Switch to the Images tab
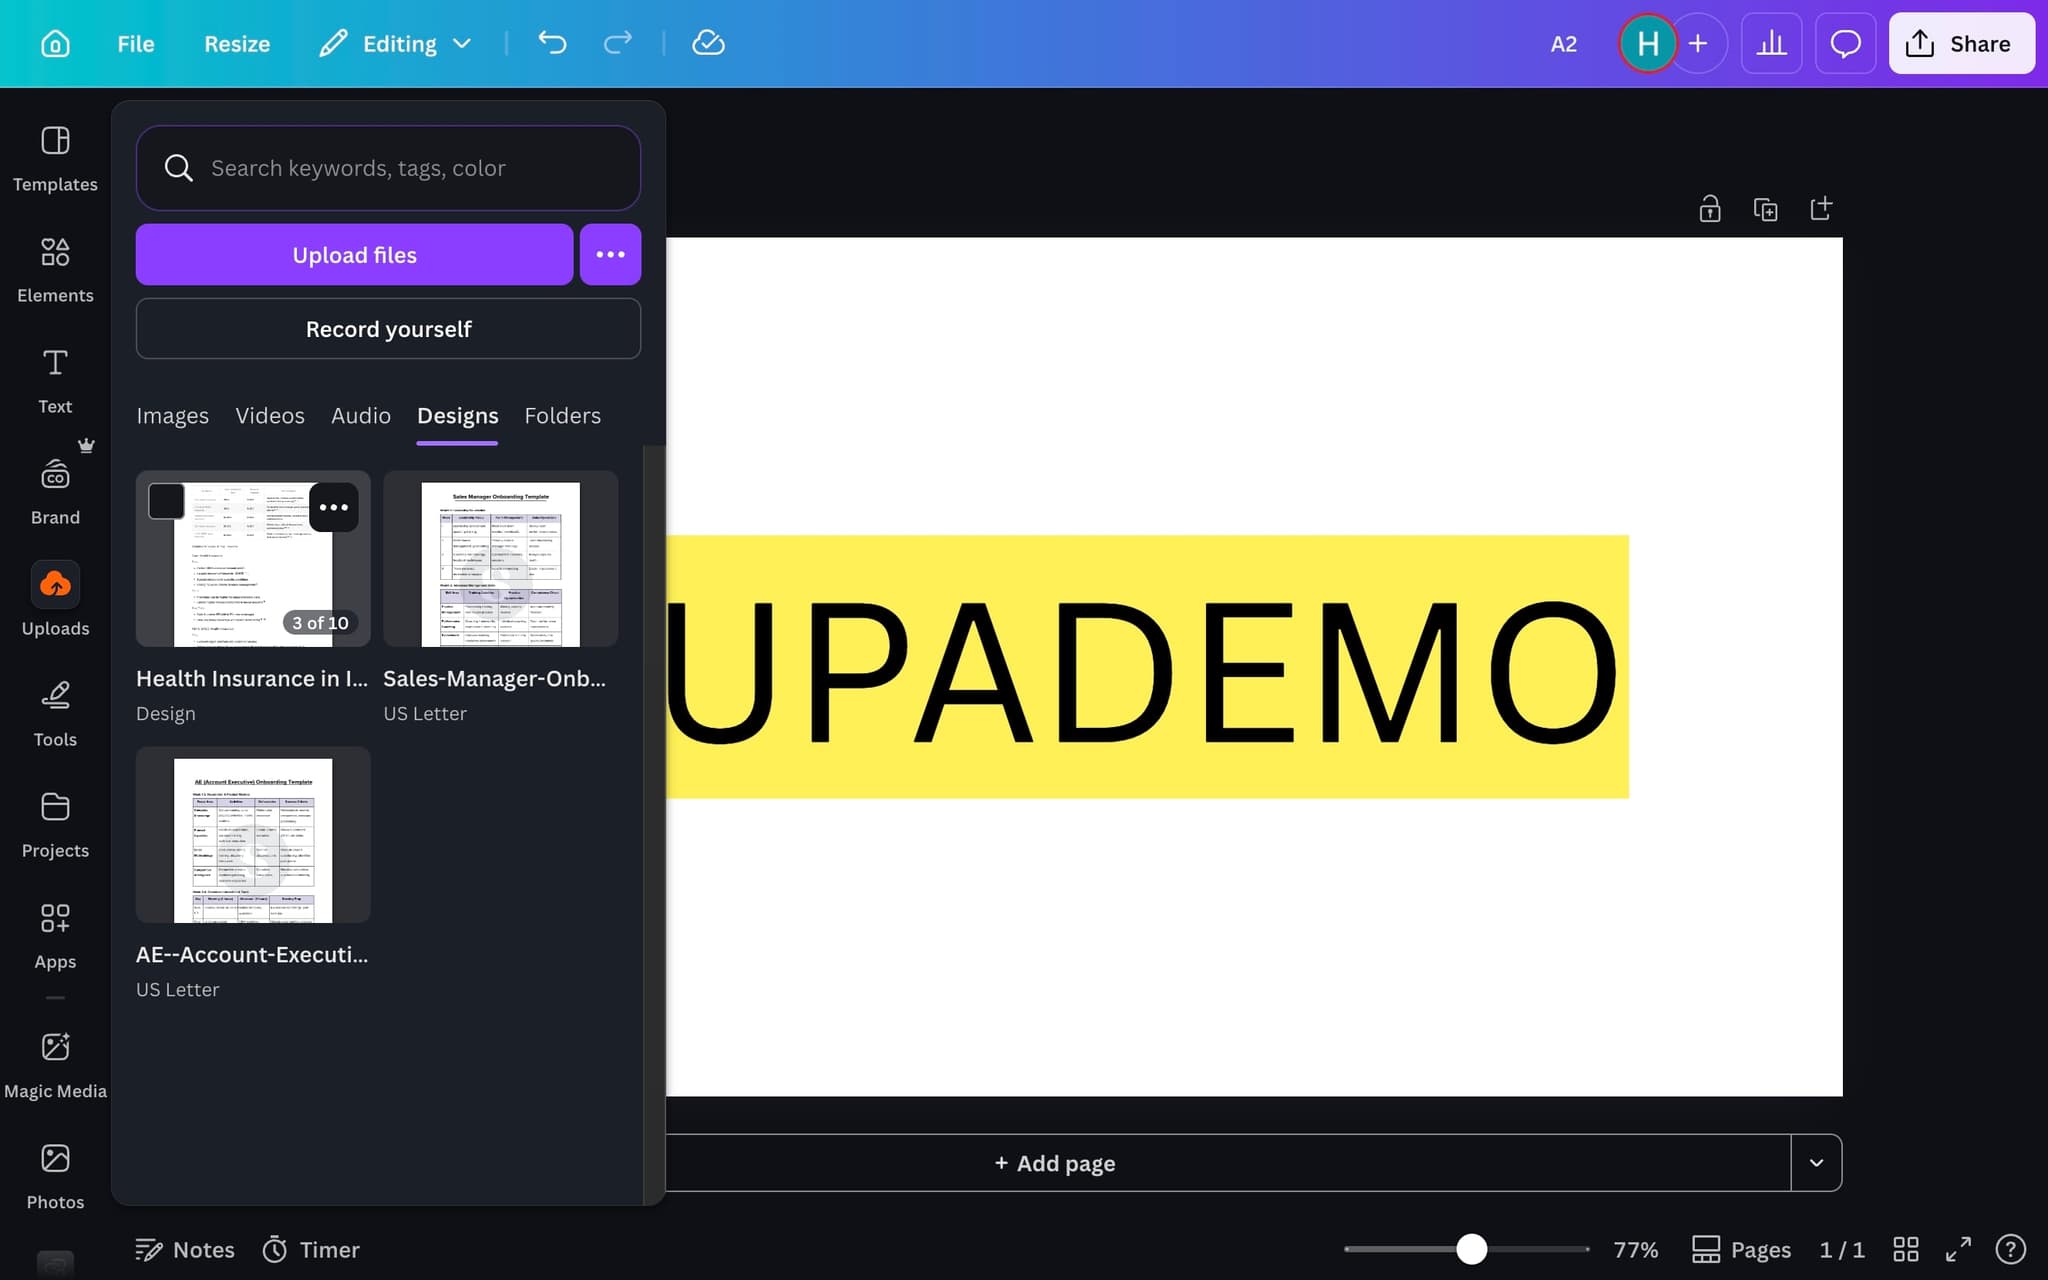 click(x=172, y=416)
